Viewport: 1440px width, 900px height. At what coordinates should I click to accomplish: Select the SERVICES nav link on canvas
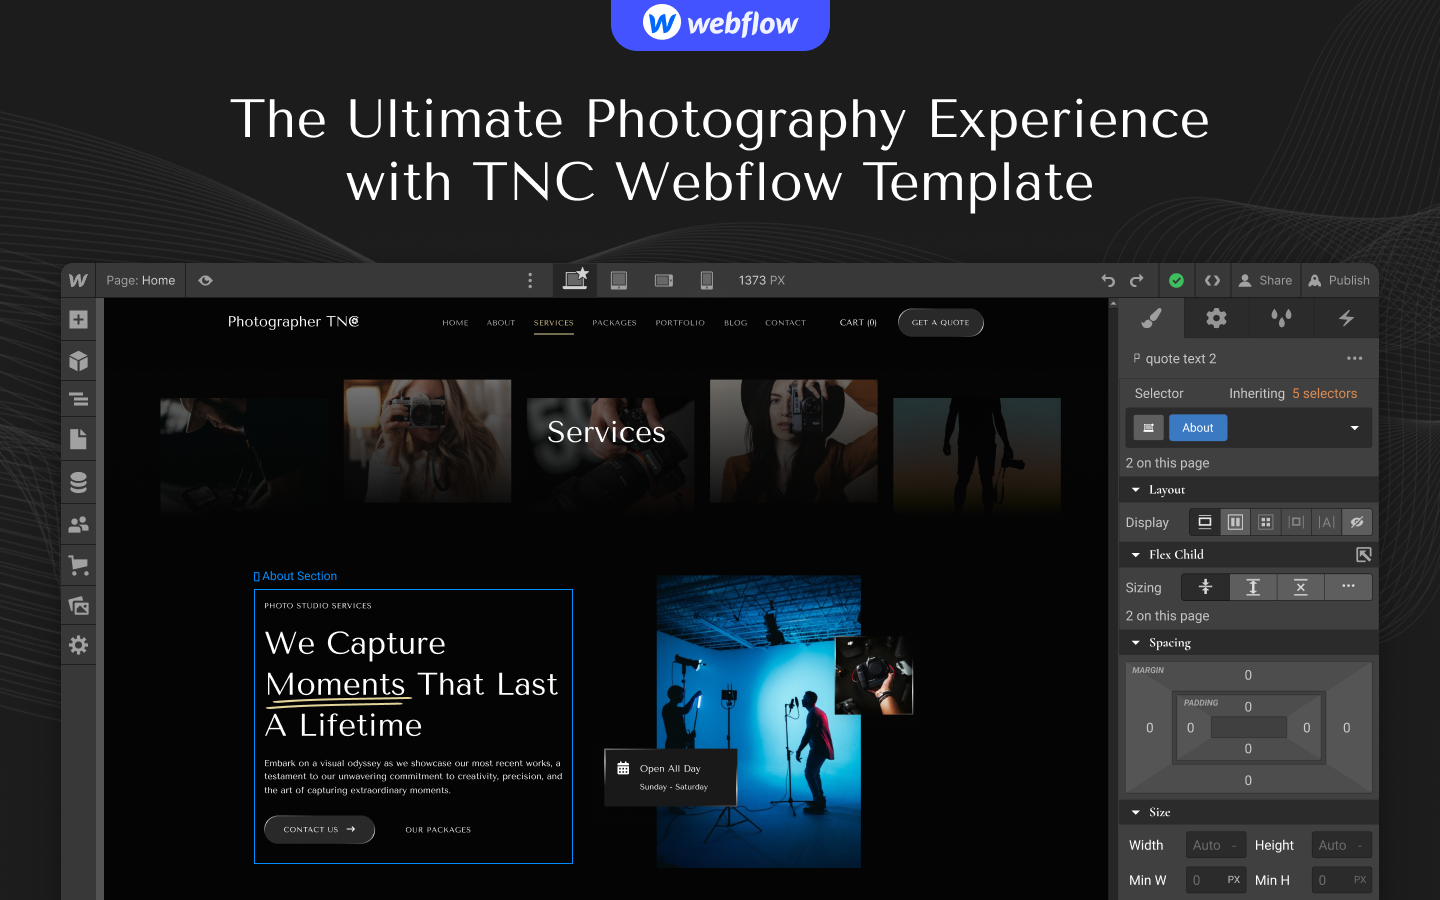coord(553,322)
